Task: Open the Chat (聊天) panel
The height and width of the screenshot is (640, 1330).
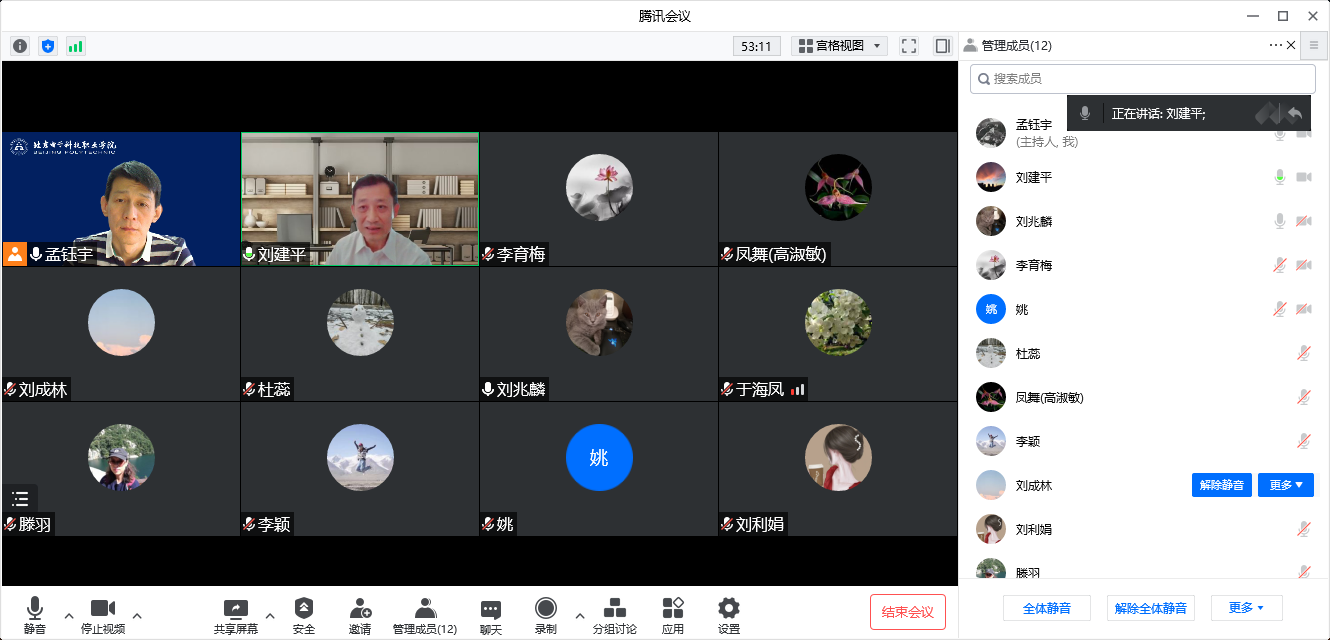Action: point(490,615)
